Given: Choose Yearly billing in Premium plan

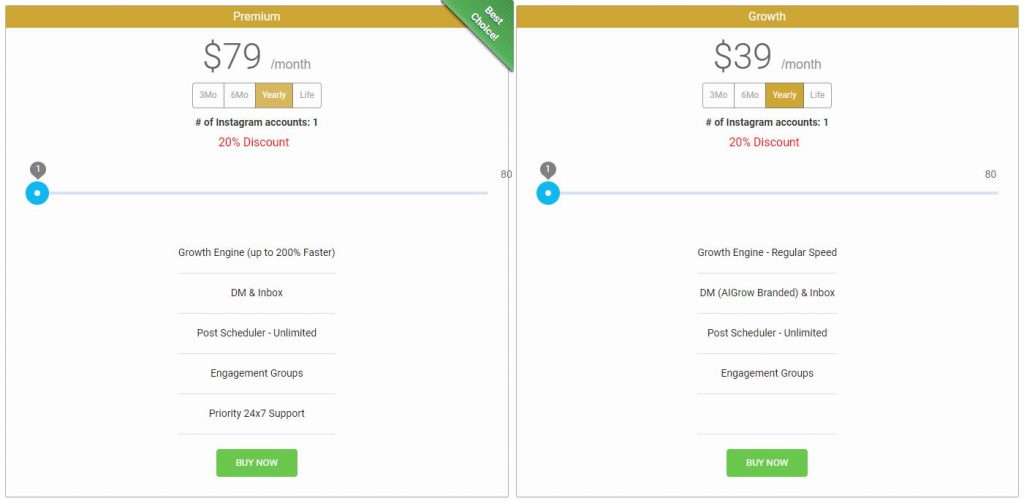Looking at the screenshot, I should 274,95.
